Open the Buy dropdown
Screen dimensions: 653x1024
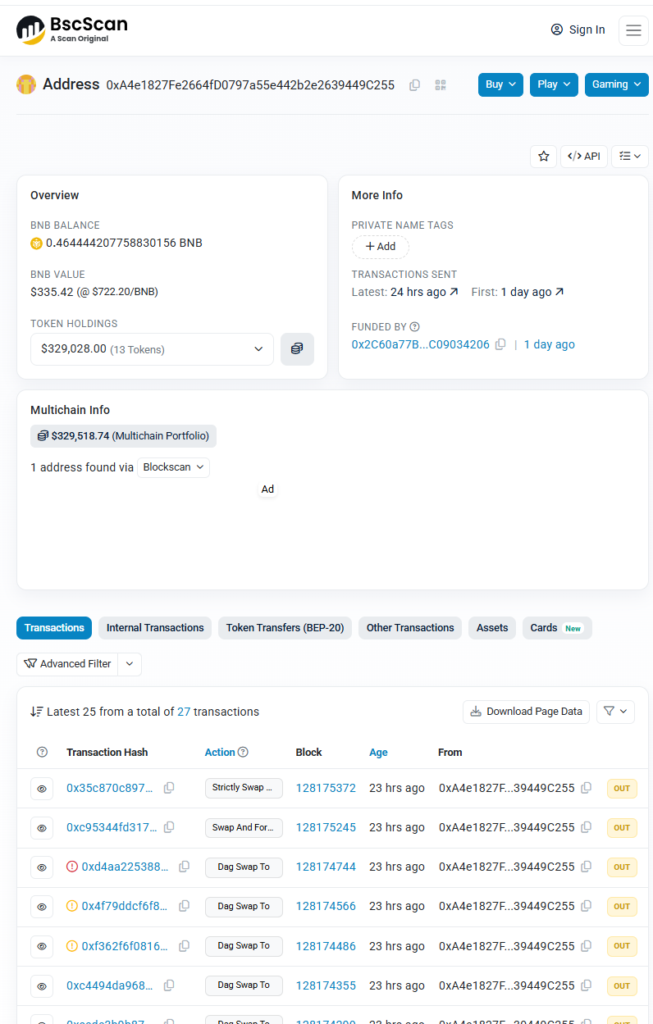click(501, 84)
